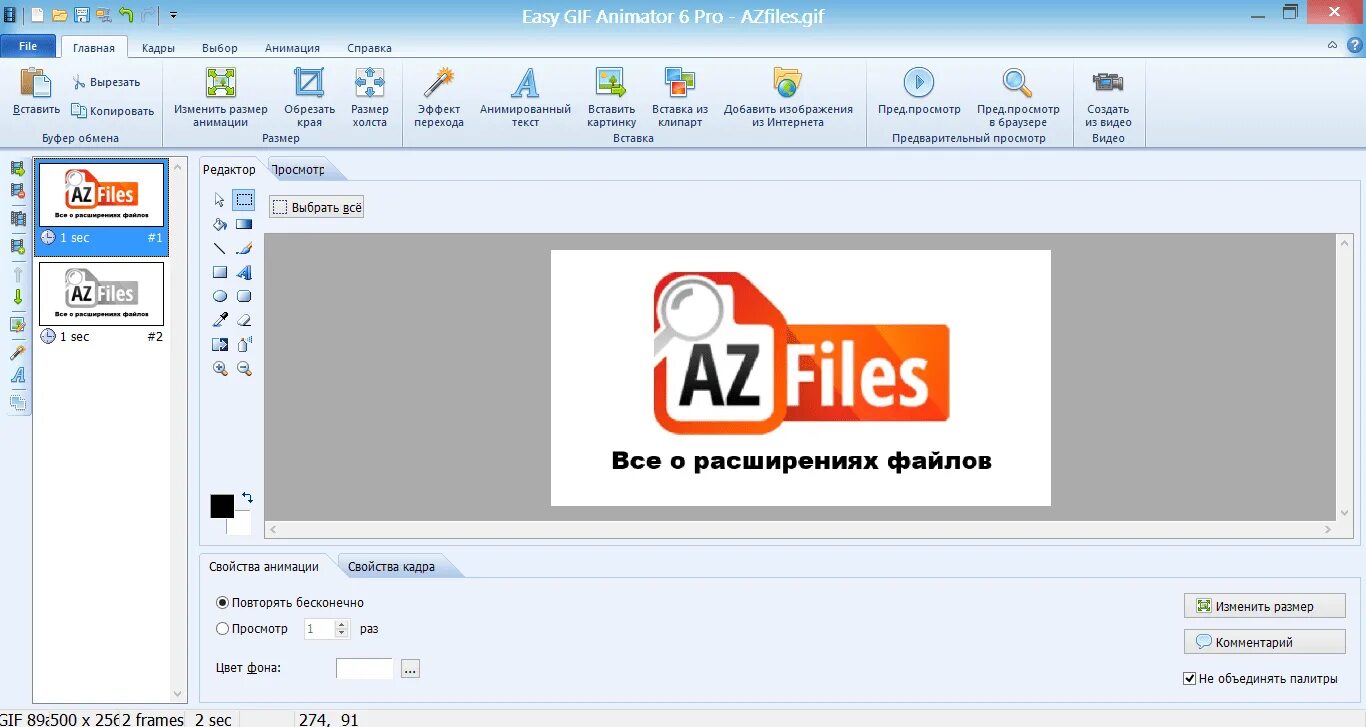
Task: Click the zoom out magnifier tool
Action: pyautogui.click(x=244, y=368)
